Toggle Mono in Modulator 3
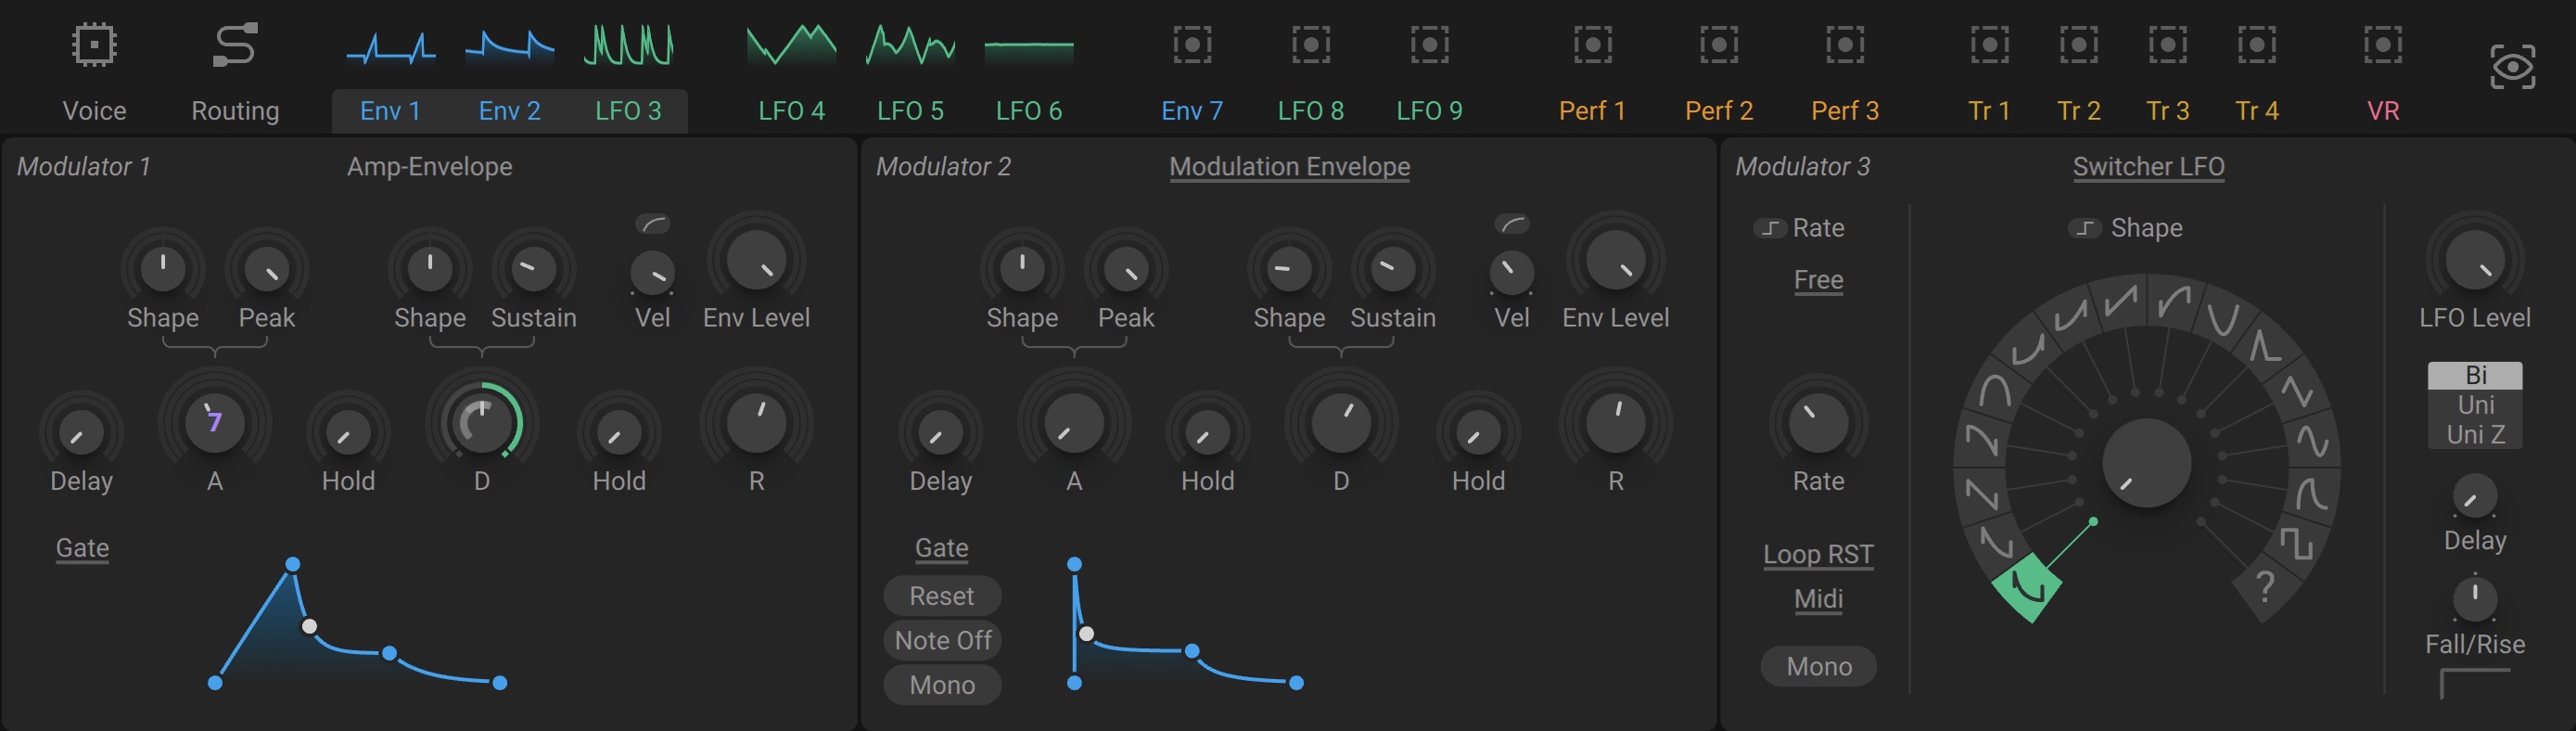Image resolution: width=2576 pixels, height=731 pixels. tap(1818, 666)
